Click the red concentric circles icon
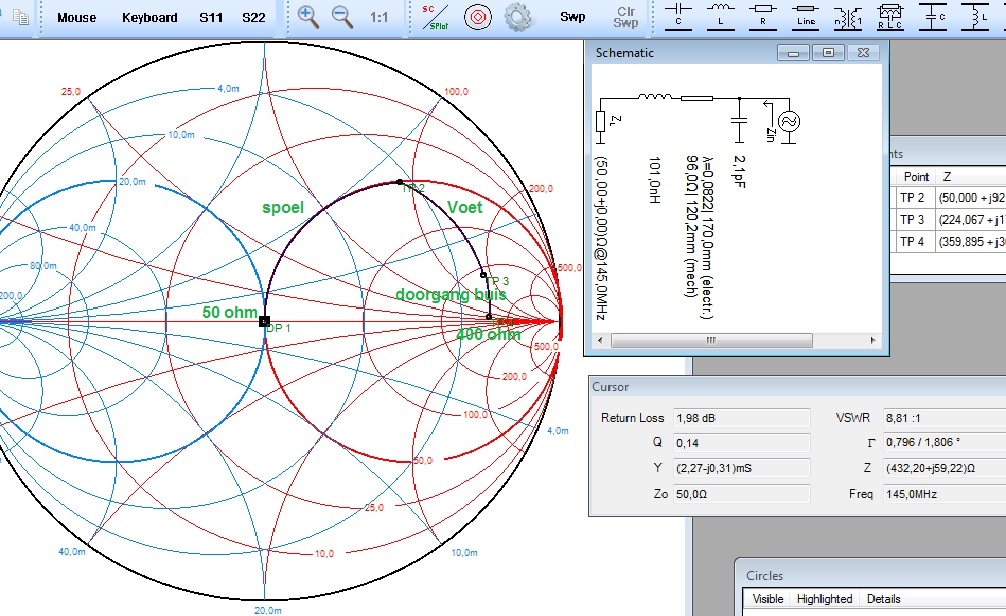This screenshot has height=616, width=1006. click(x=477, y=17)
